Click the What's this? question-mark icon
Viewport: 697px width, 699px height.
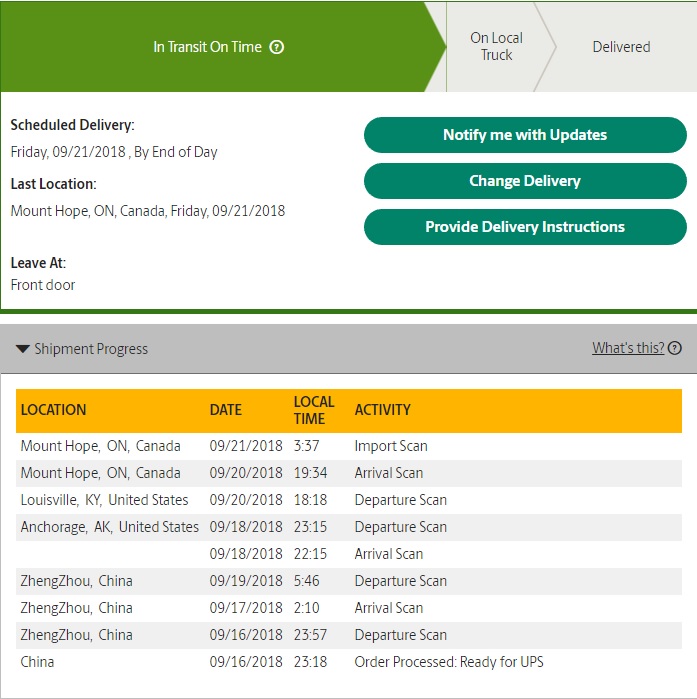click(675, 348)
